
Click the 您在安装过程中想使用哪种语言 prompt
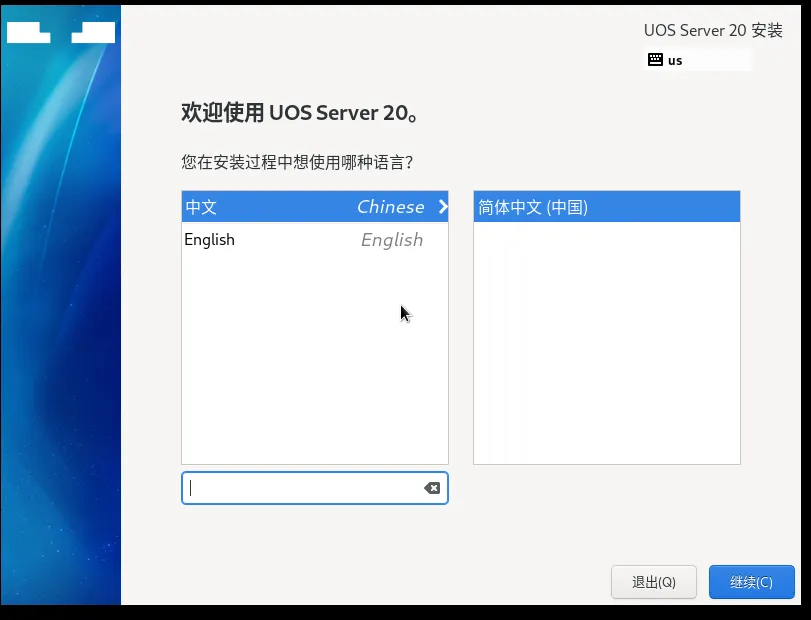(x=297, y=162)
